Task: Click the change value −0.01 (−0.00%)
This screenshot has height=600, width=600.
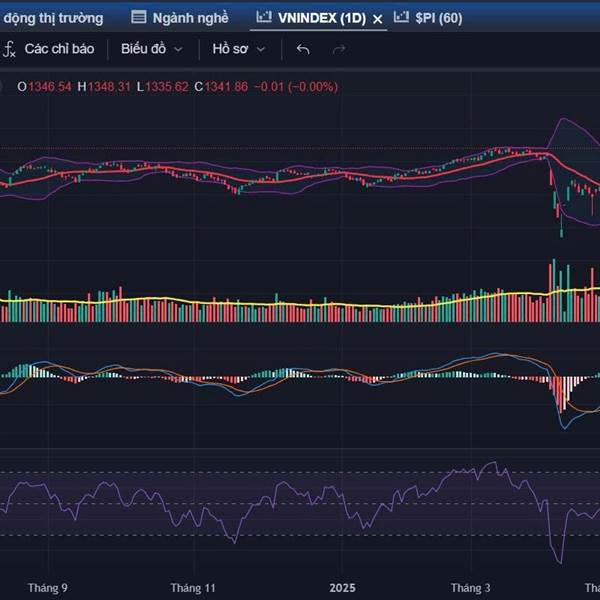Action: [x=296, y=87]
